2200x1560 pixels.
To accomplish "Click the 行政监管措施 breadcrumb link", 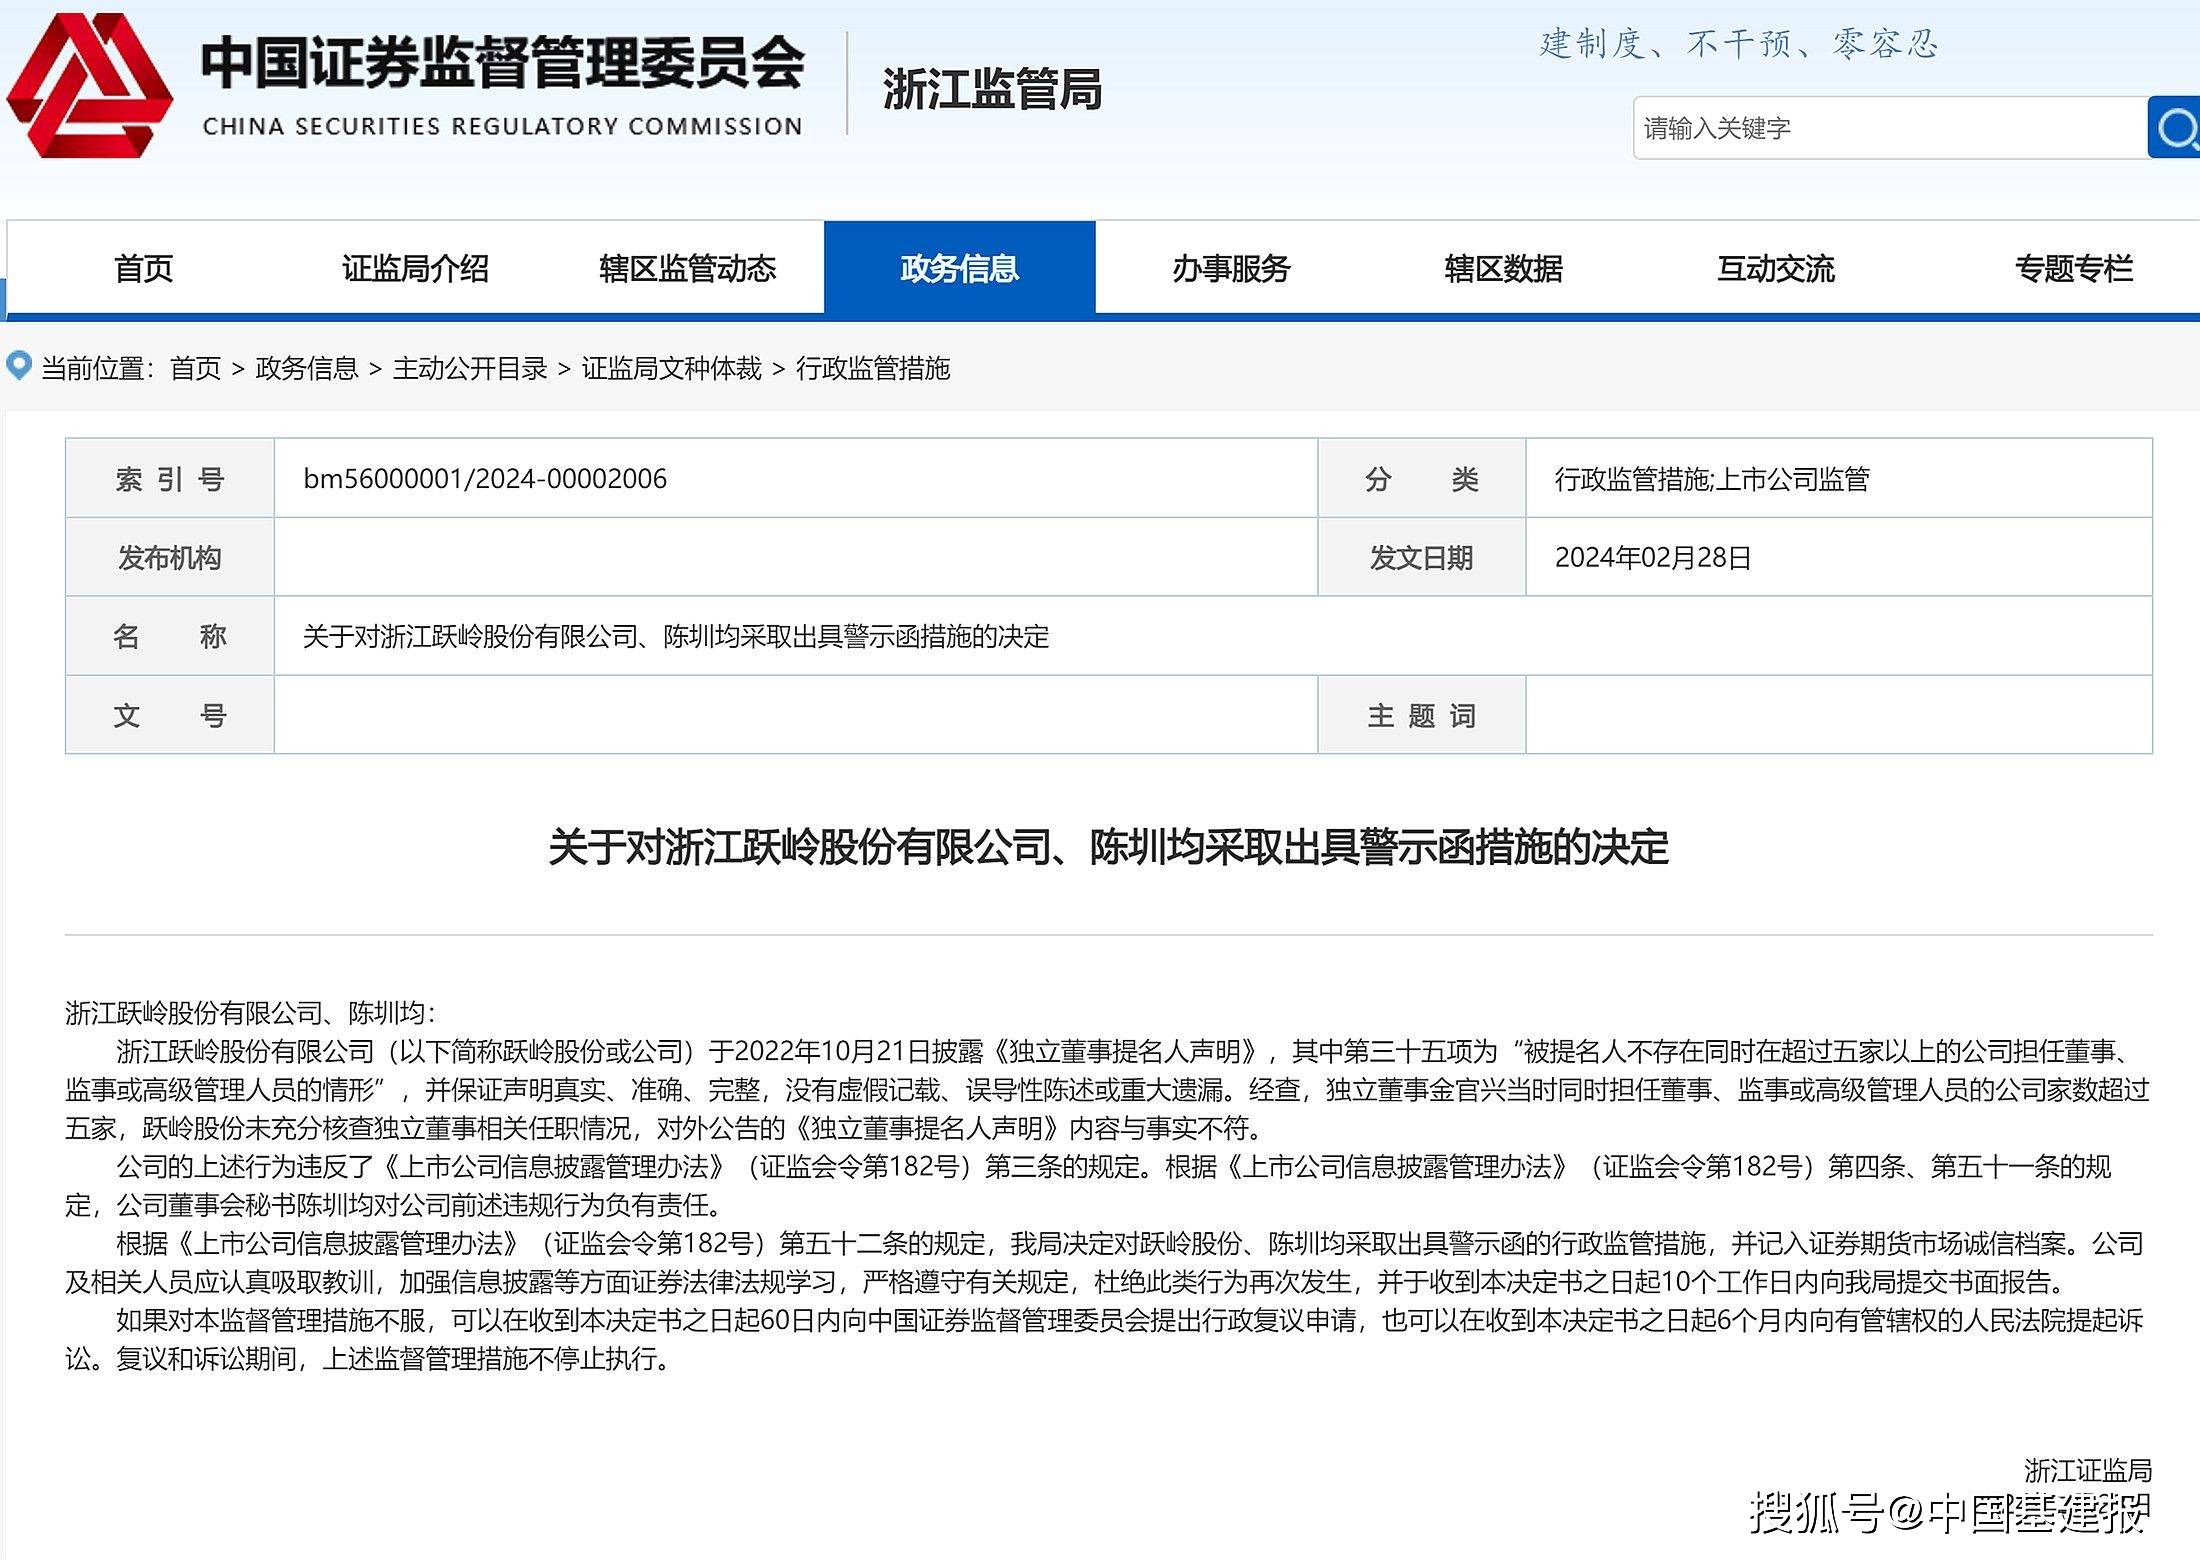I will (875, 368).
